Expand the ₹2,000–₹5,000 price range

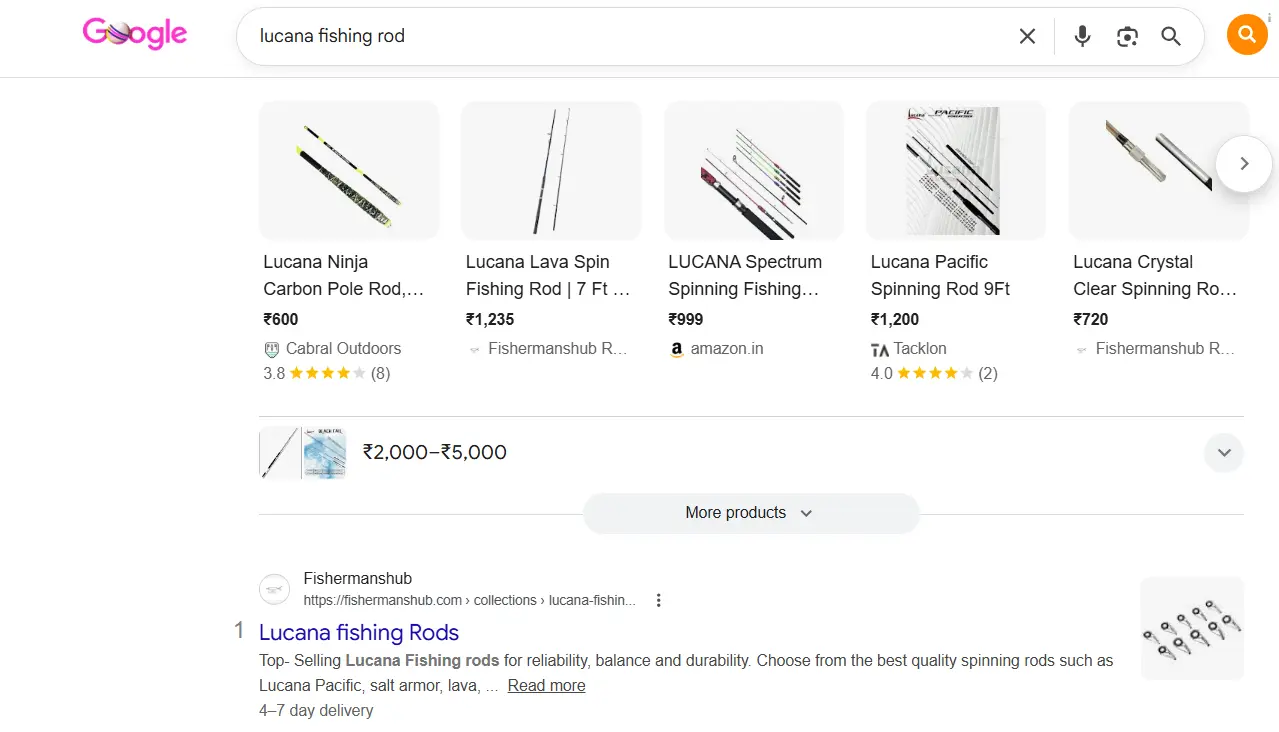1224,452
